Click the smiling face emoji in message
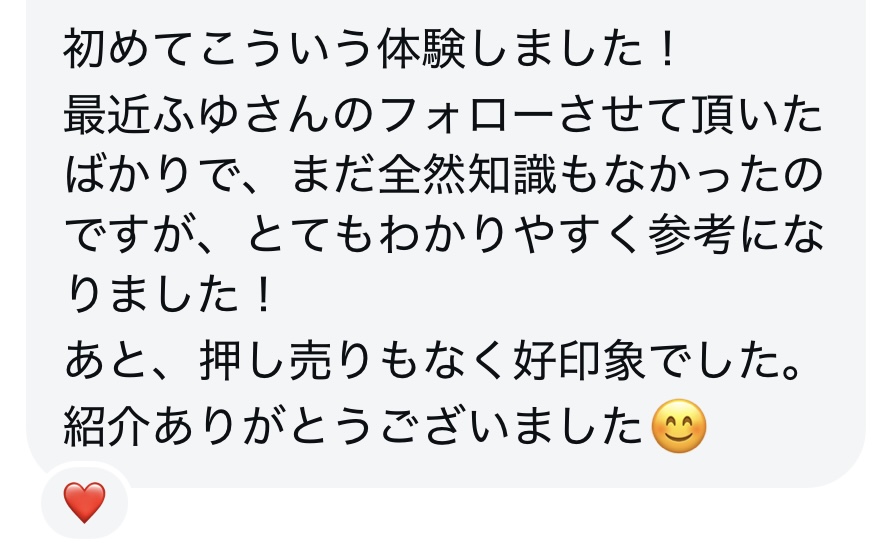The image size is (885, 555). click(x=678, y=426)
